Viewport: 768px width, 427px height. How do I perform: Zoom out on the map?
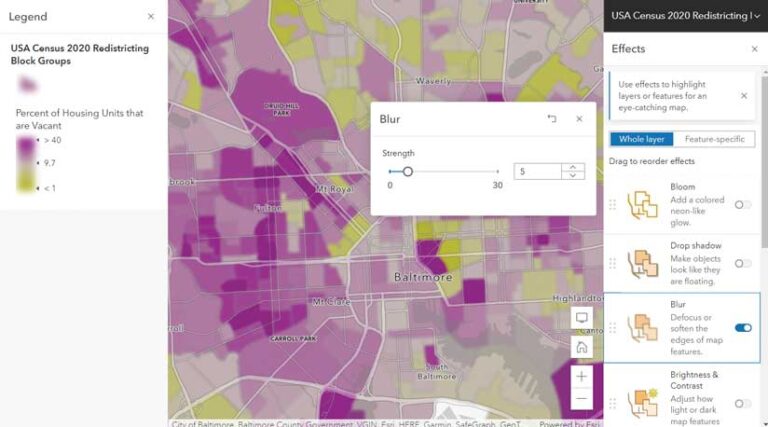581,399
